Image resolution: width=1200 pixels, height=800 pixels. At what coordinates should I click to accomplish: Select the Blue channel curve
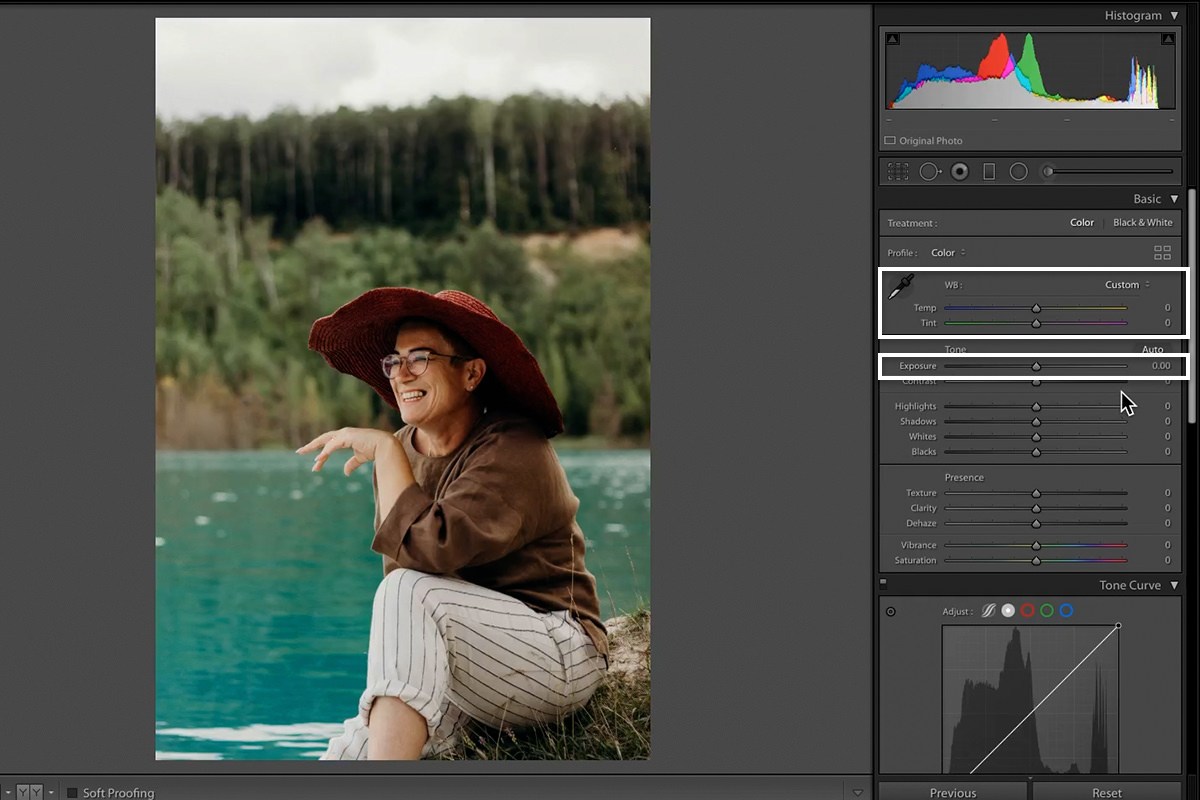point(1066,611)
